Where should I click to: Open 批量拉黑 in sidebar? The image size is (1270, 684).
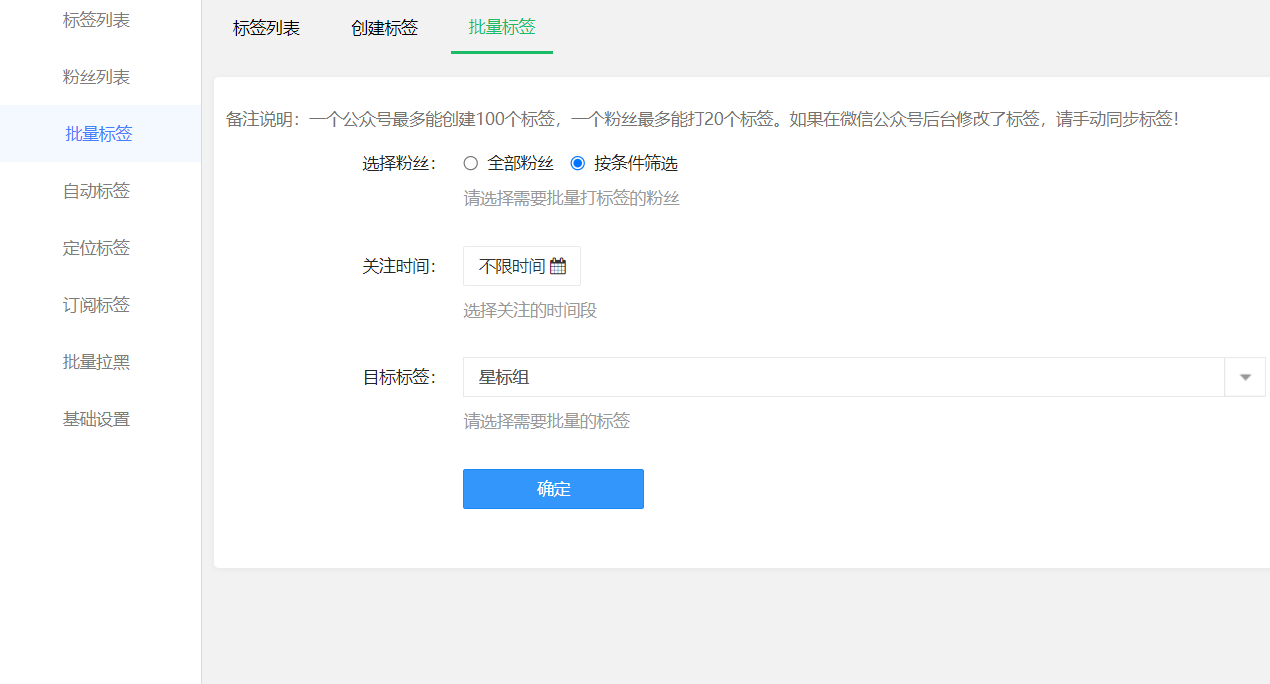click(97, 362)
